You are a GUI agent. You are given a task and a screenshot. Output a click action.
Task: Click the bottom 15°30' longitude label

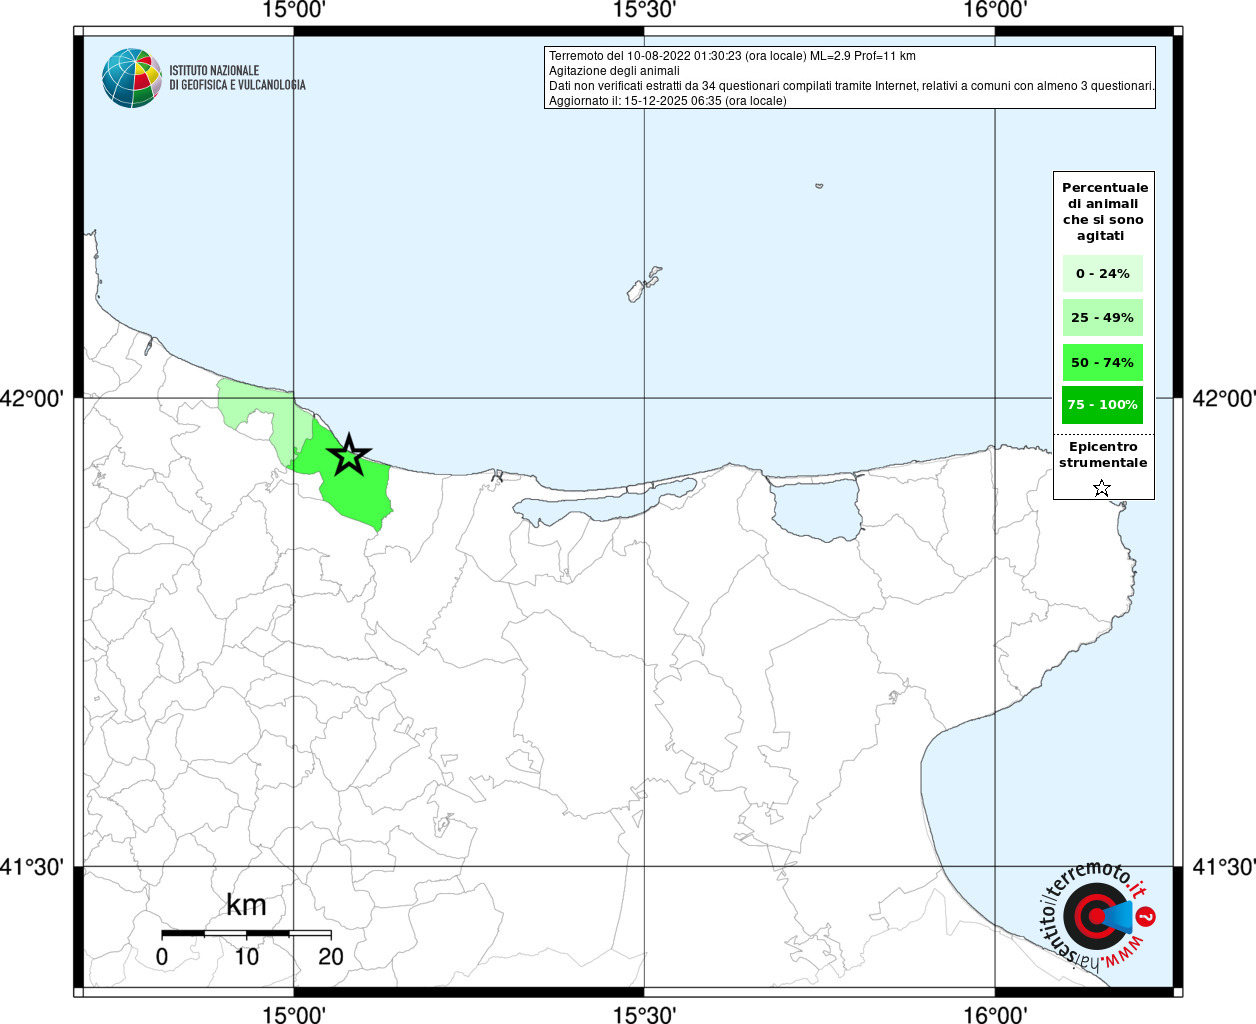pos(645,1014)
